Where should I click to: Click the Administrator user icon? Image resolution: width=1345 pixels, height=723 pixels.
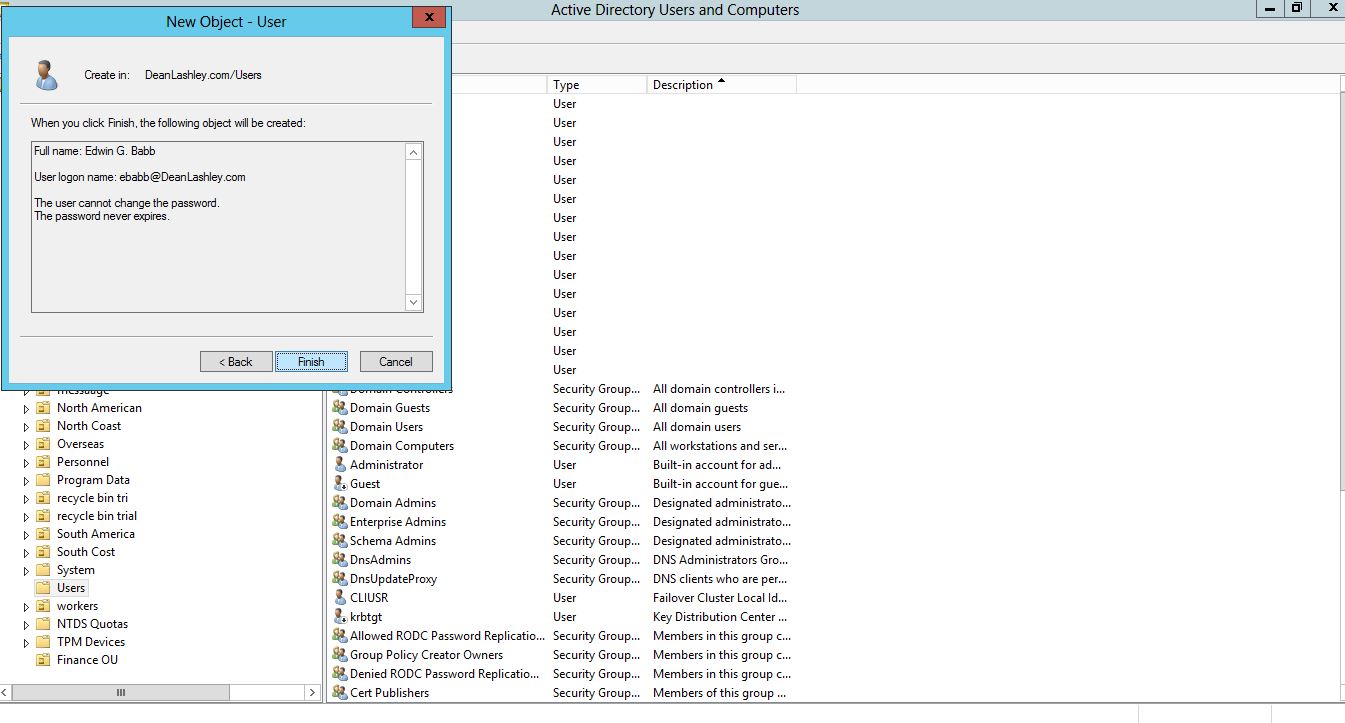[x=340, y=465]
